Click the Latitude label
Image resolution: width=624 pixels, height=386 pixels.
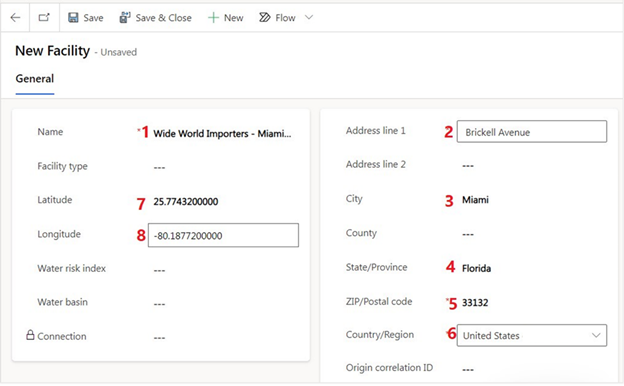pos(55,200)
